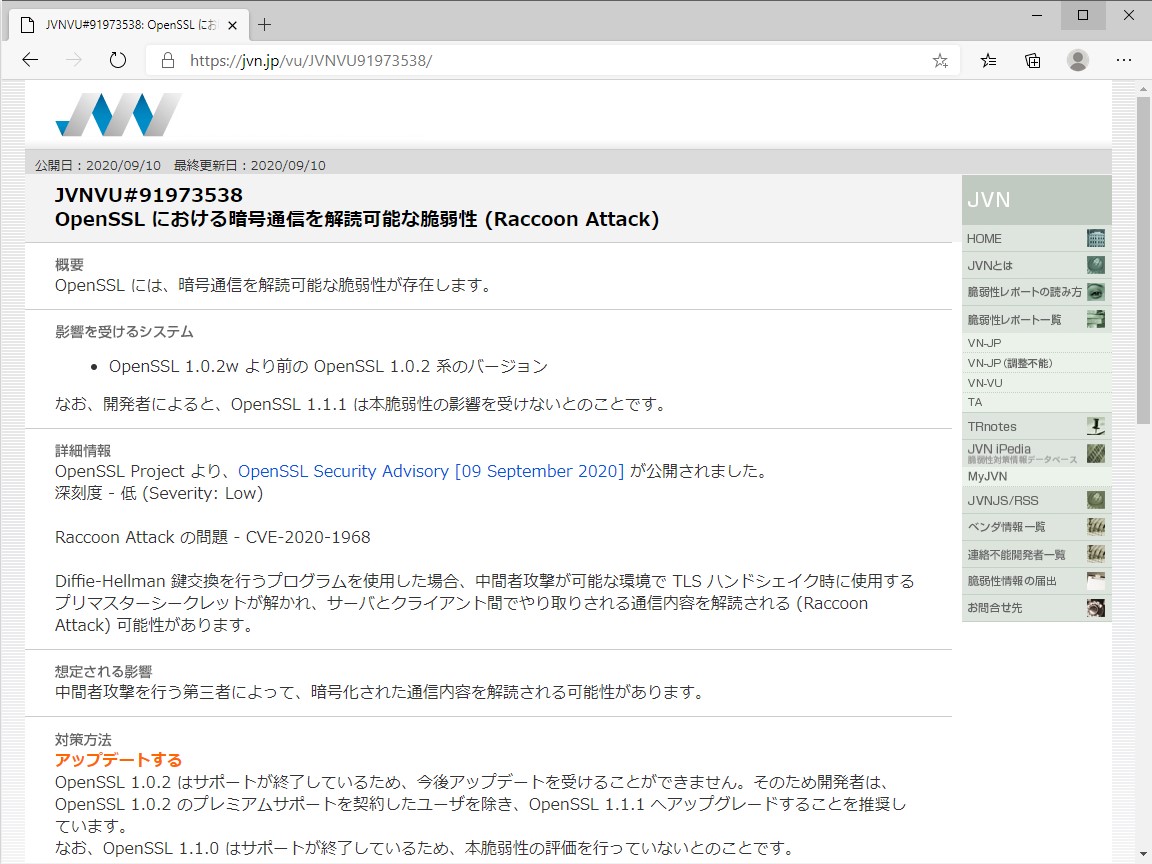
Task: Select VN-JP(調整不能) in the sidebar
Action: 1036,363
